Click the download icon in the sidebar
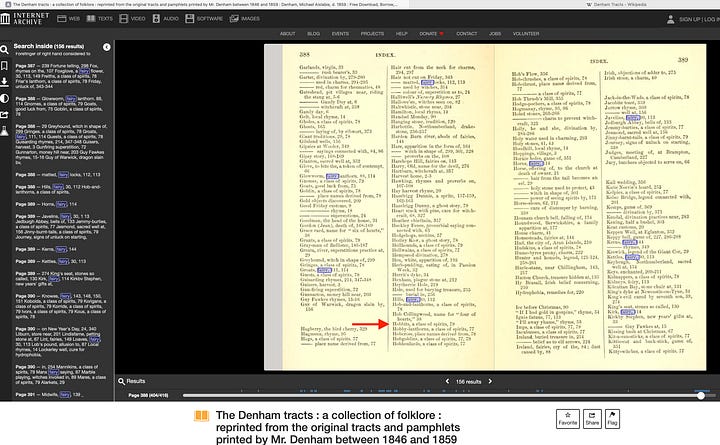The width and height of the screenshot is (720, 445). pyautogui.click(x=5, y=82)
